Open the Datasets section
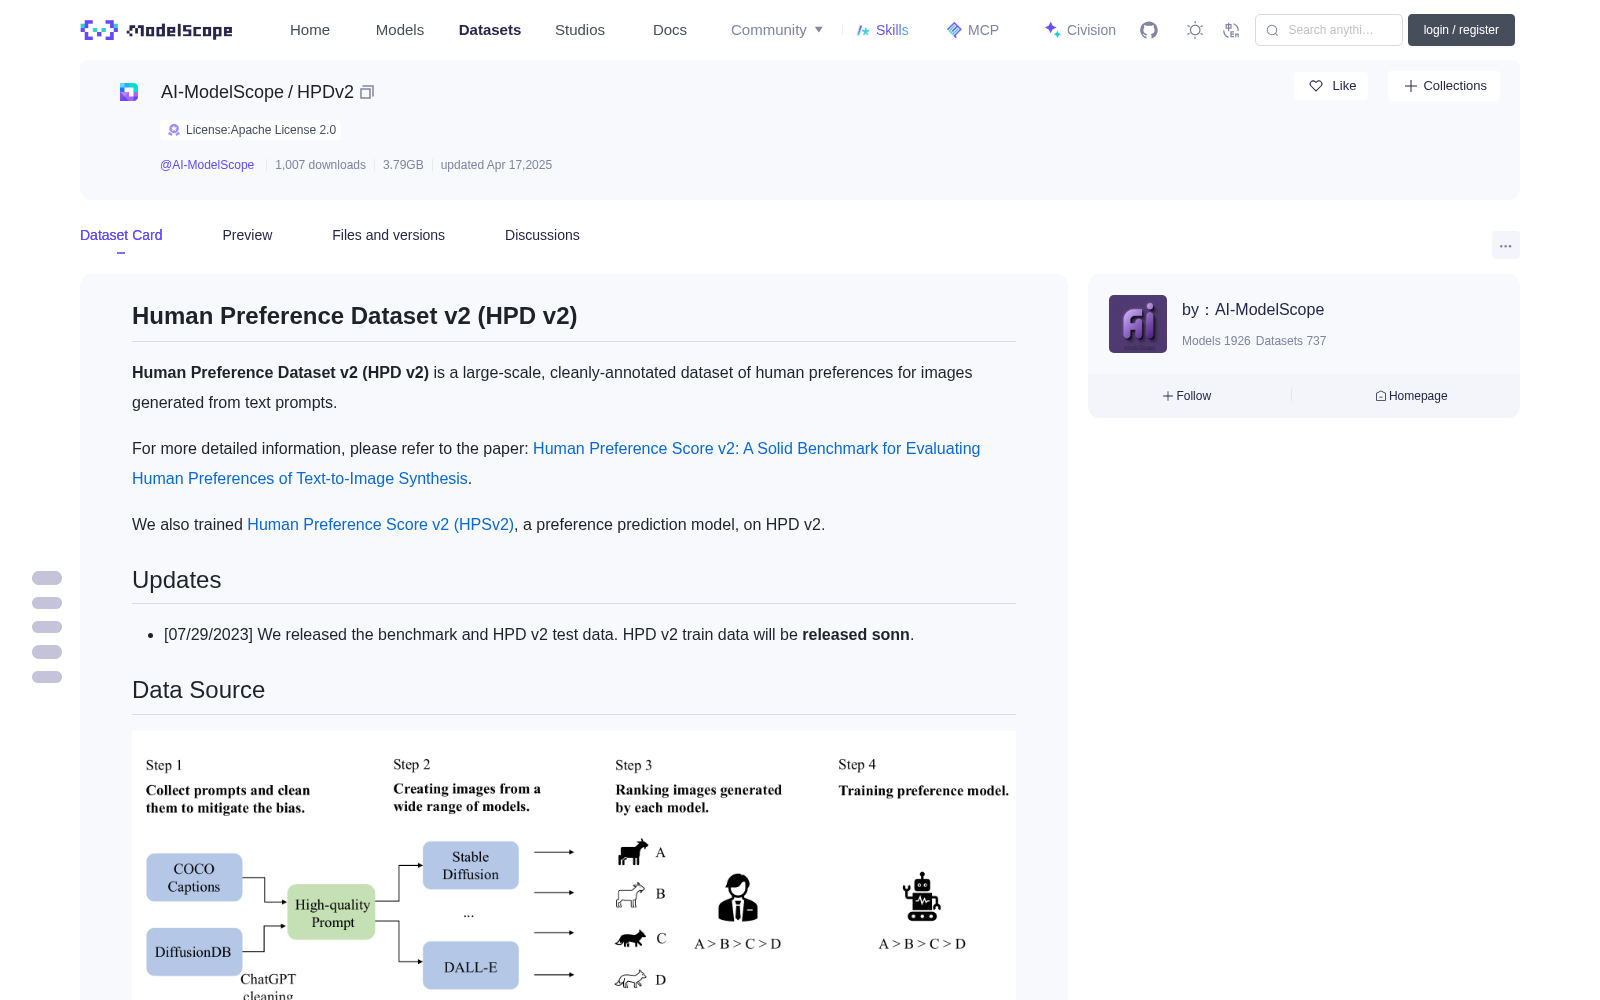 (x=490, y=30)
